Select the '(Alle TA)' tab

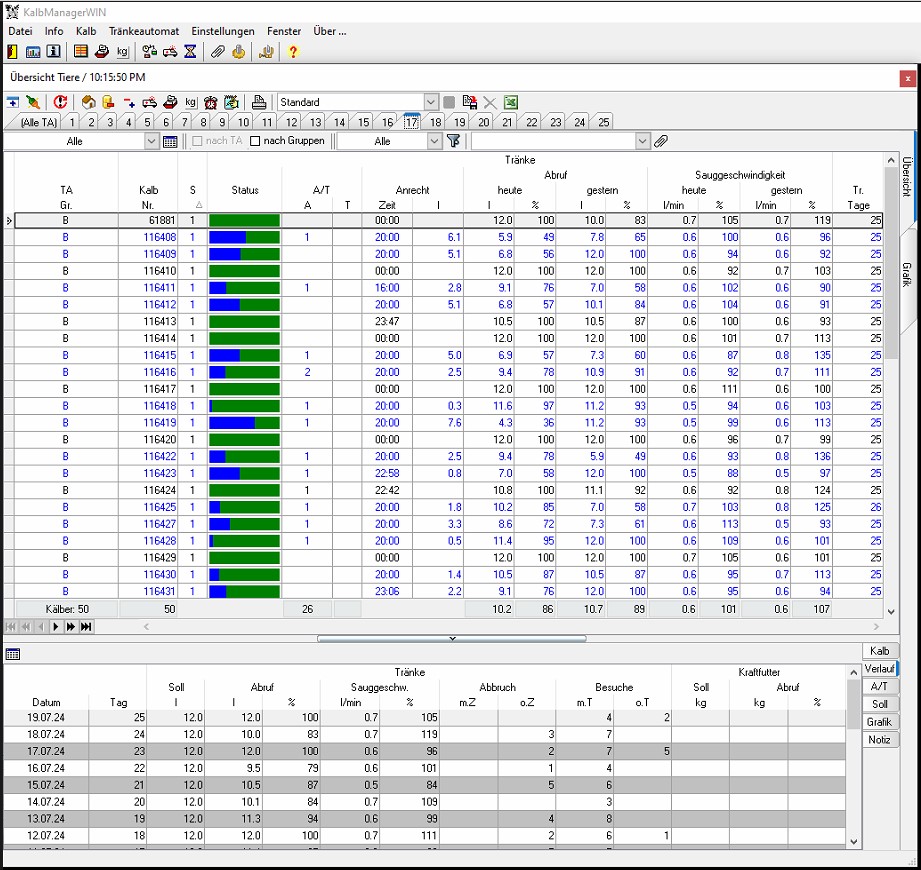coord(38,122)
